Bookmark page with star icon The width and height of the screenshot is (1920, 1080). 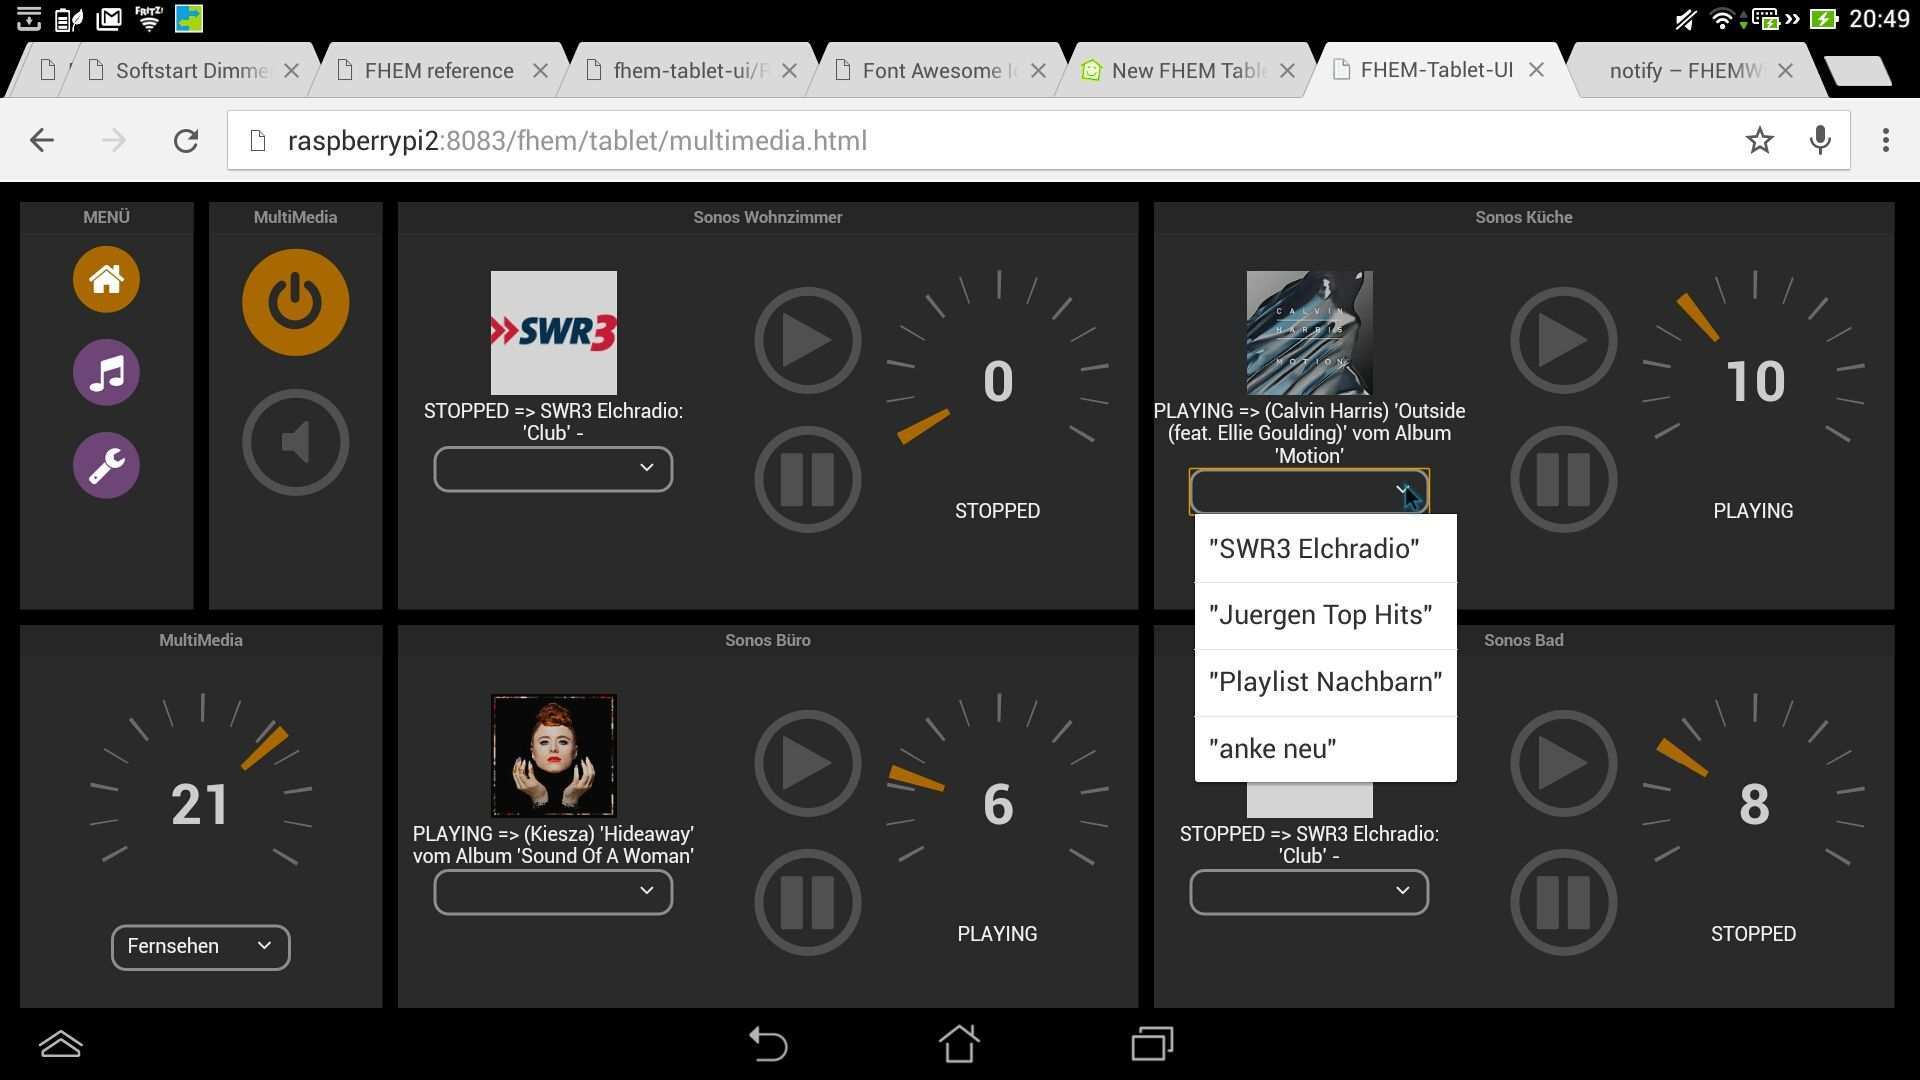click(x=1759, y=141)
